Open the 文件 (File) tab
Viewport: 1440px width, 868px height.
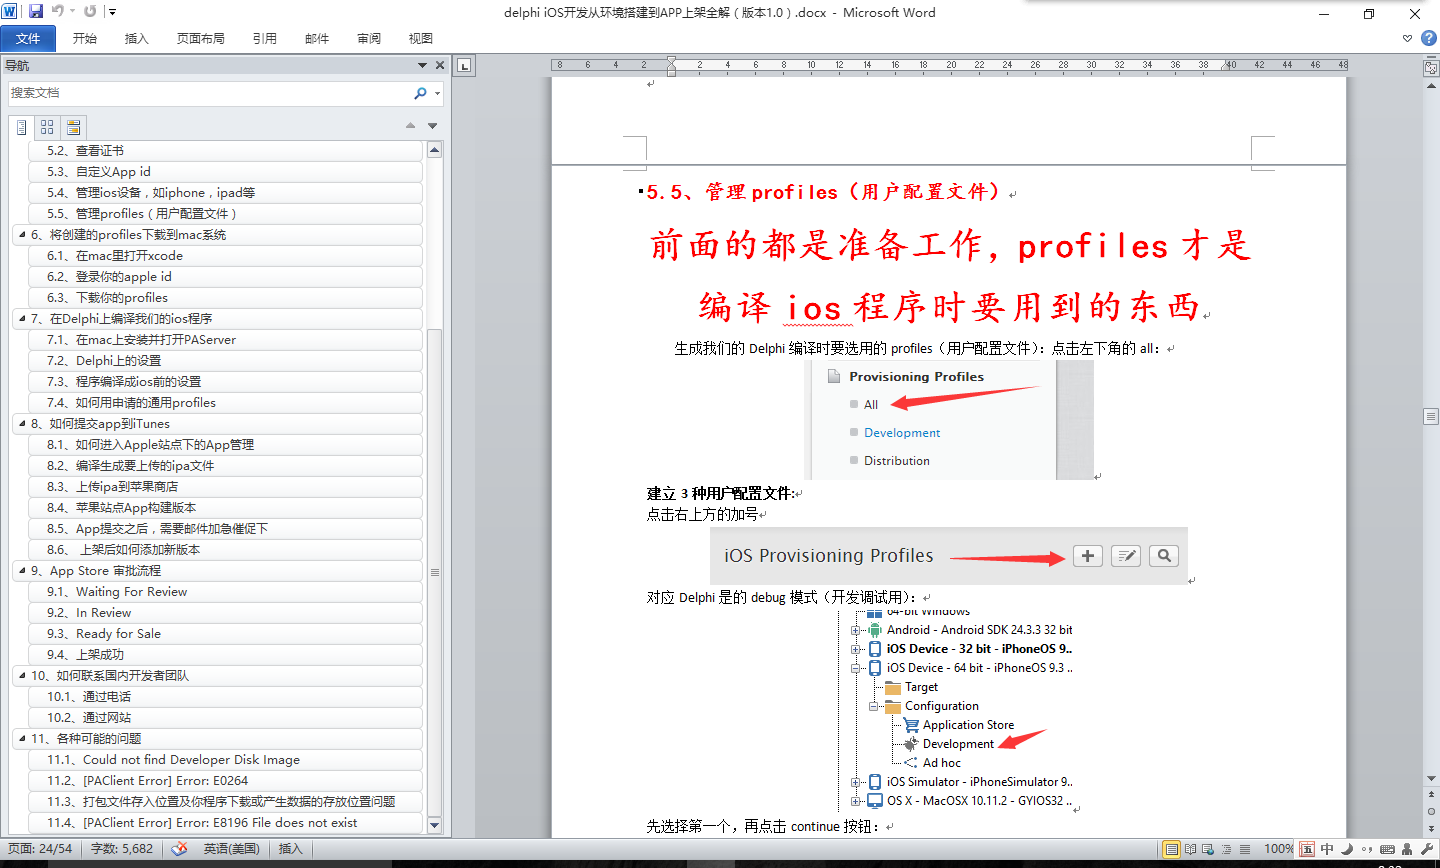tap(28, 38)
